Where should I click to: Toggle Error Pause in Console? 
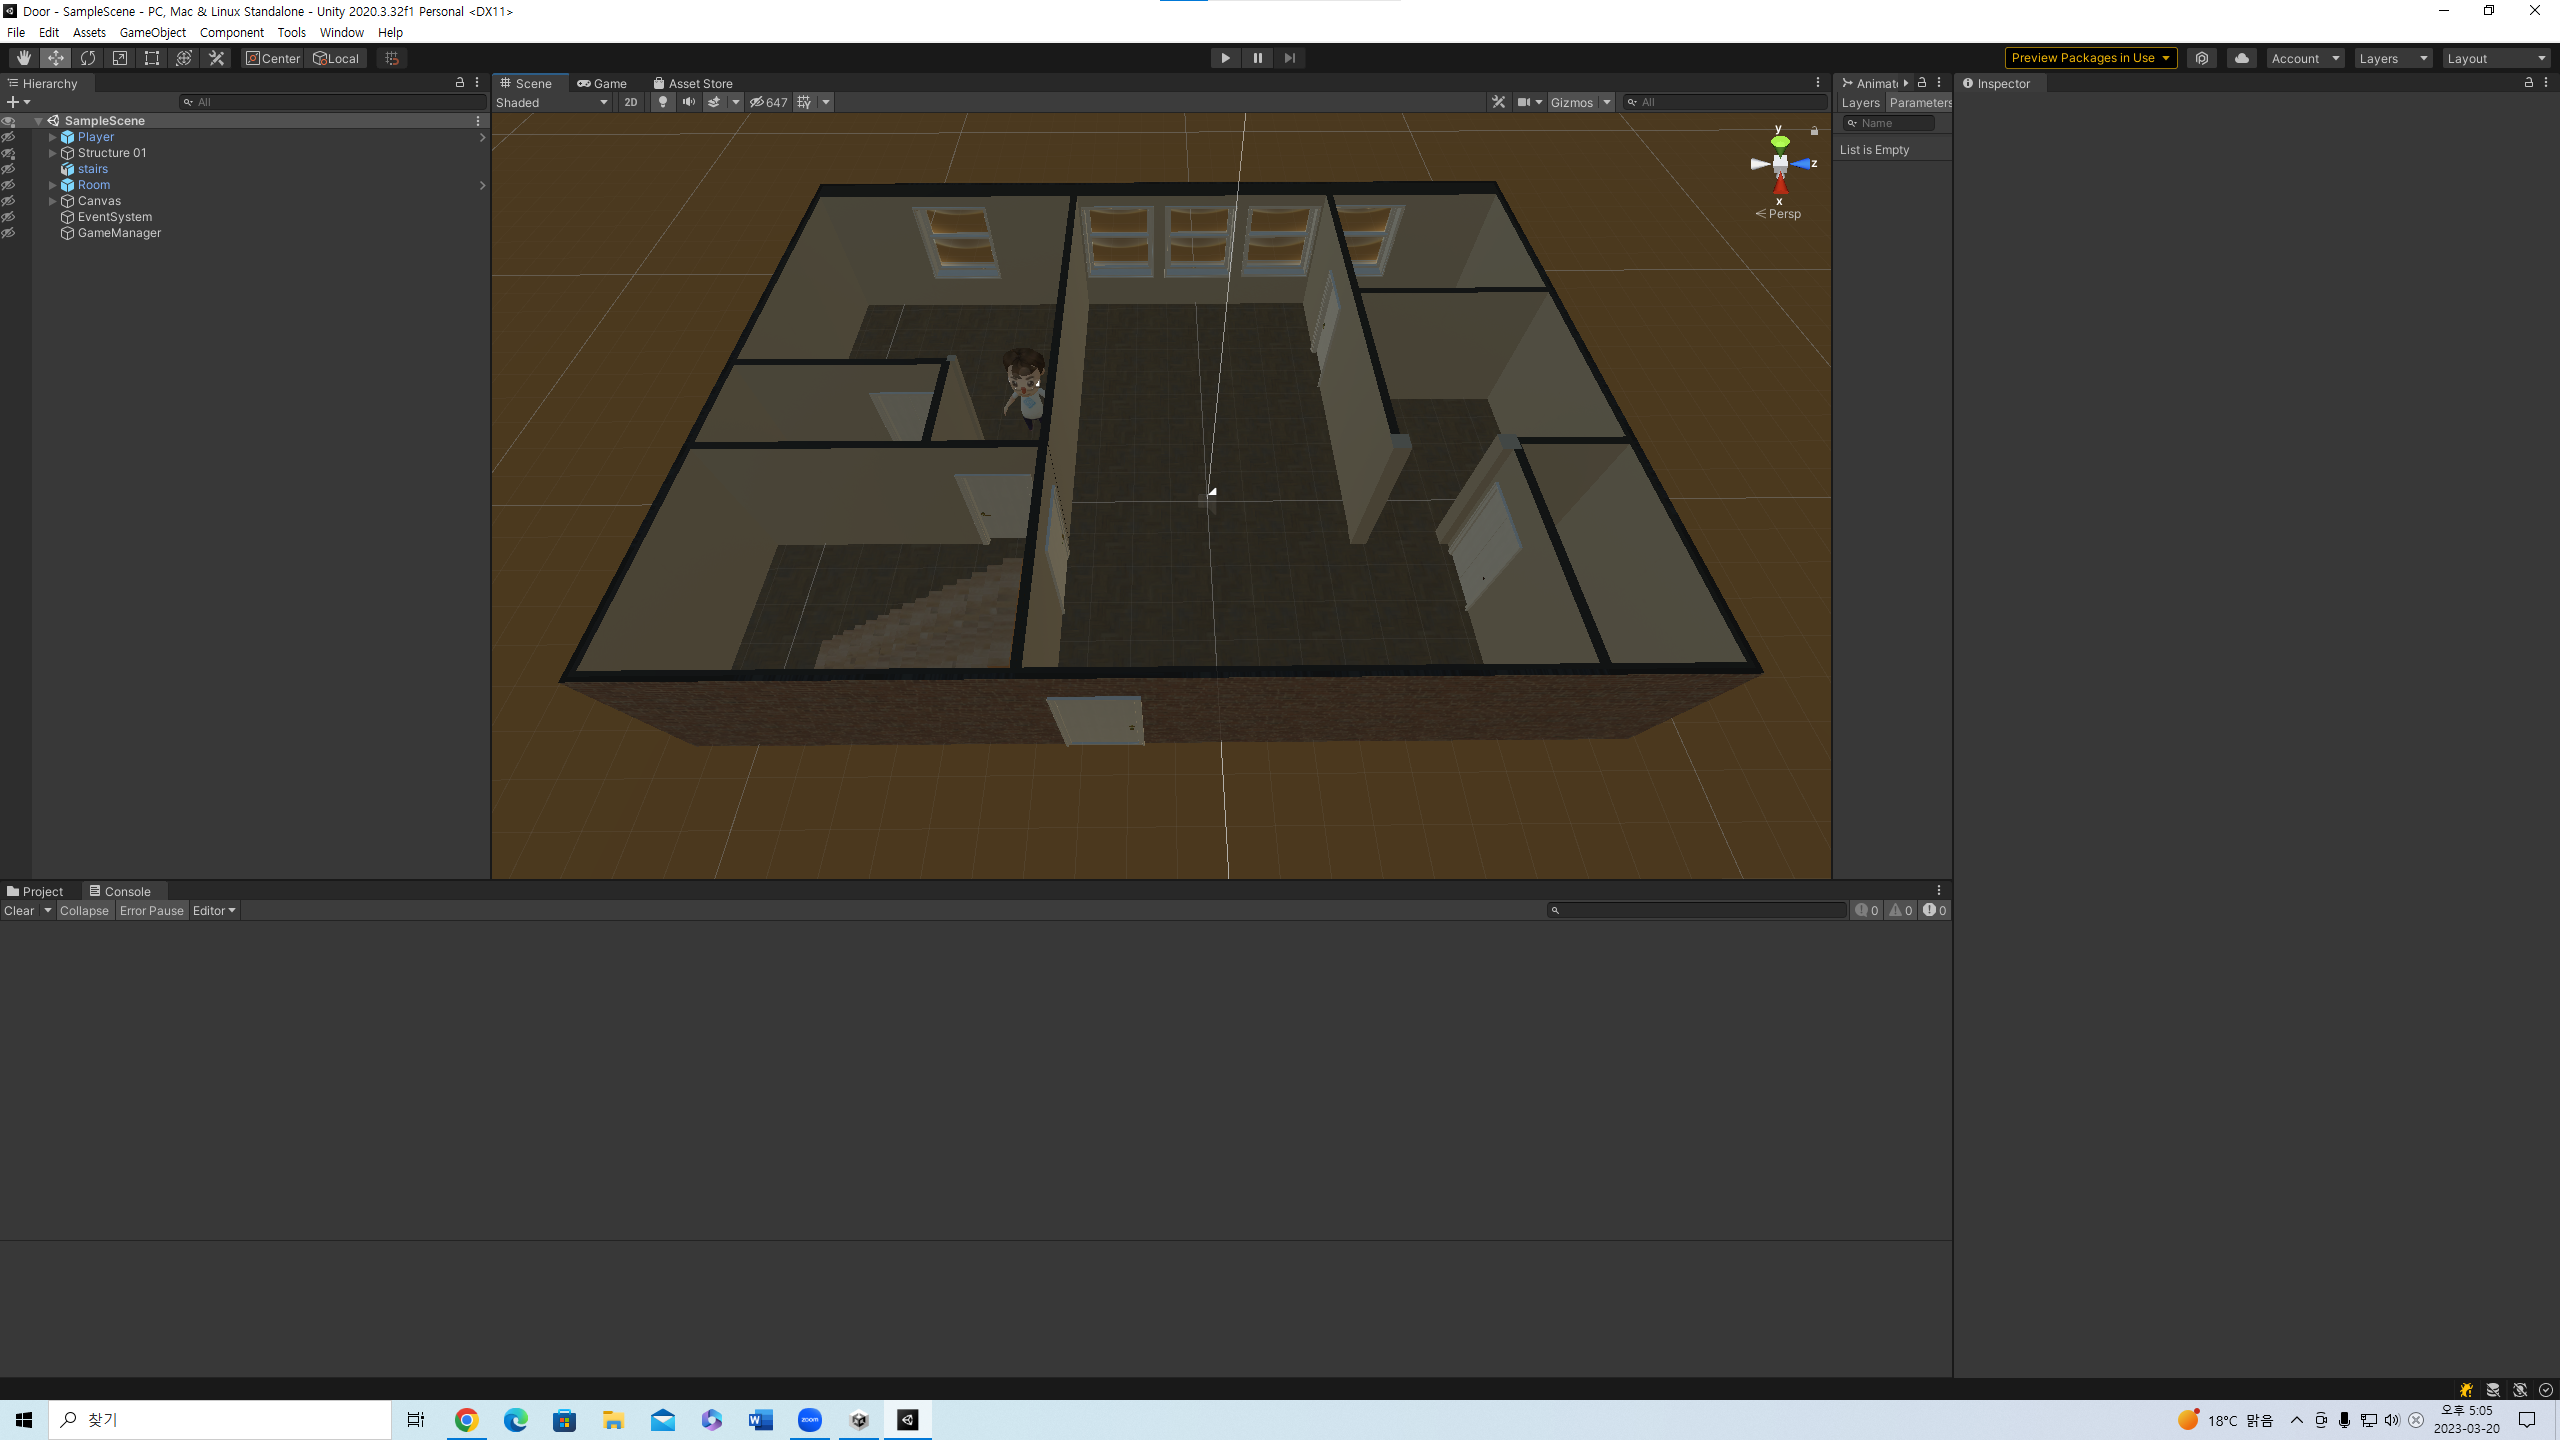click(152, 910)
